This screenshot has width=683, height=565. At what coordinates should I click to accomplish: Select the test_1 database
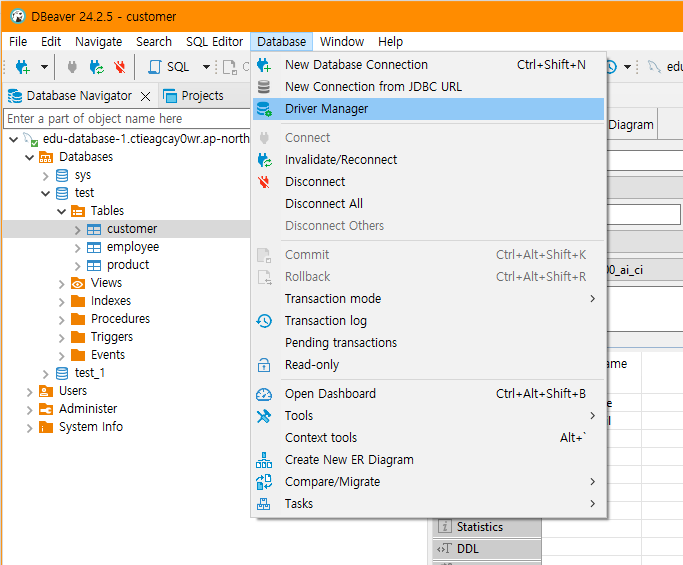click(x=90, y=373)
